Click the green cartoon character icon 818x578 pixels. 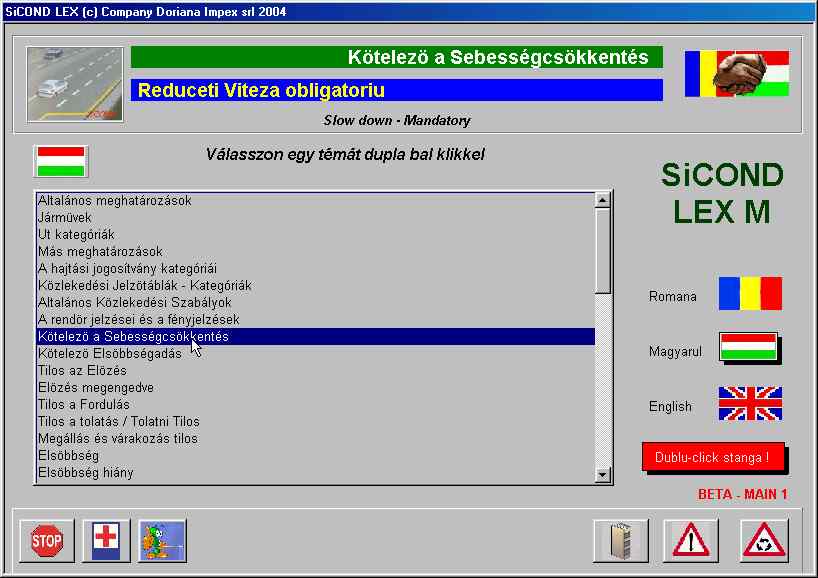coord(162,541)
